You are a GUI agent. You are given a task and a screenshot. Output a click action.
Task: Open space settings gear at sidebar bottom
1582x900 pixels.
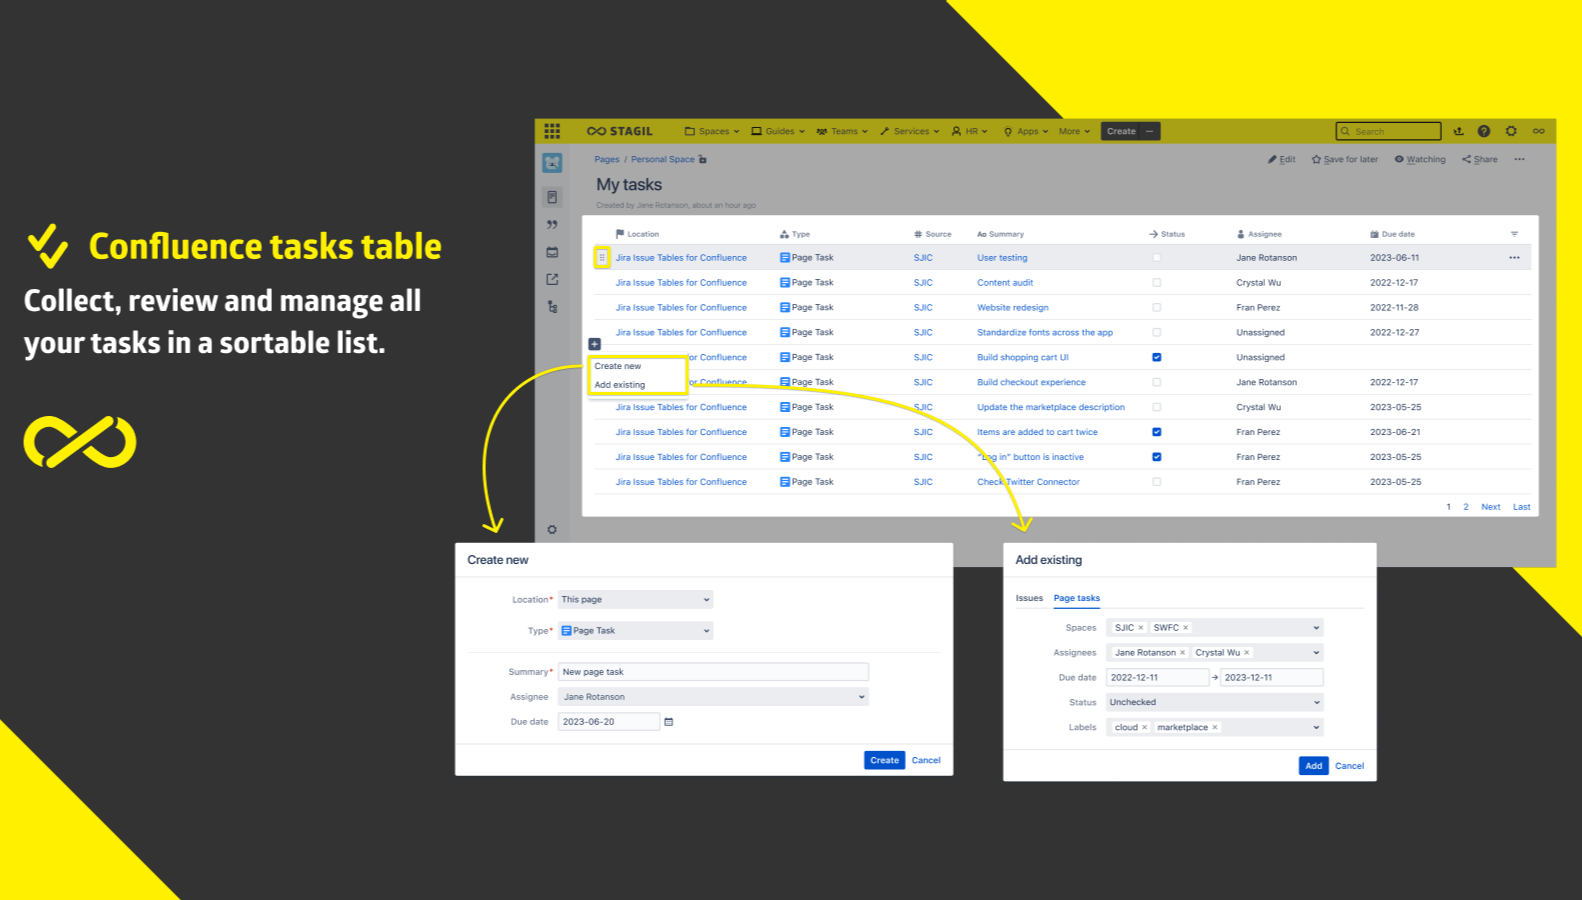[x=552, y=530]
